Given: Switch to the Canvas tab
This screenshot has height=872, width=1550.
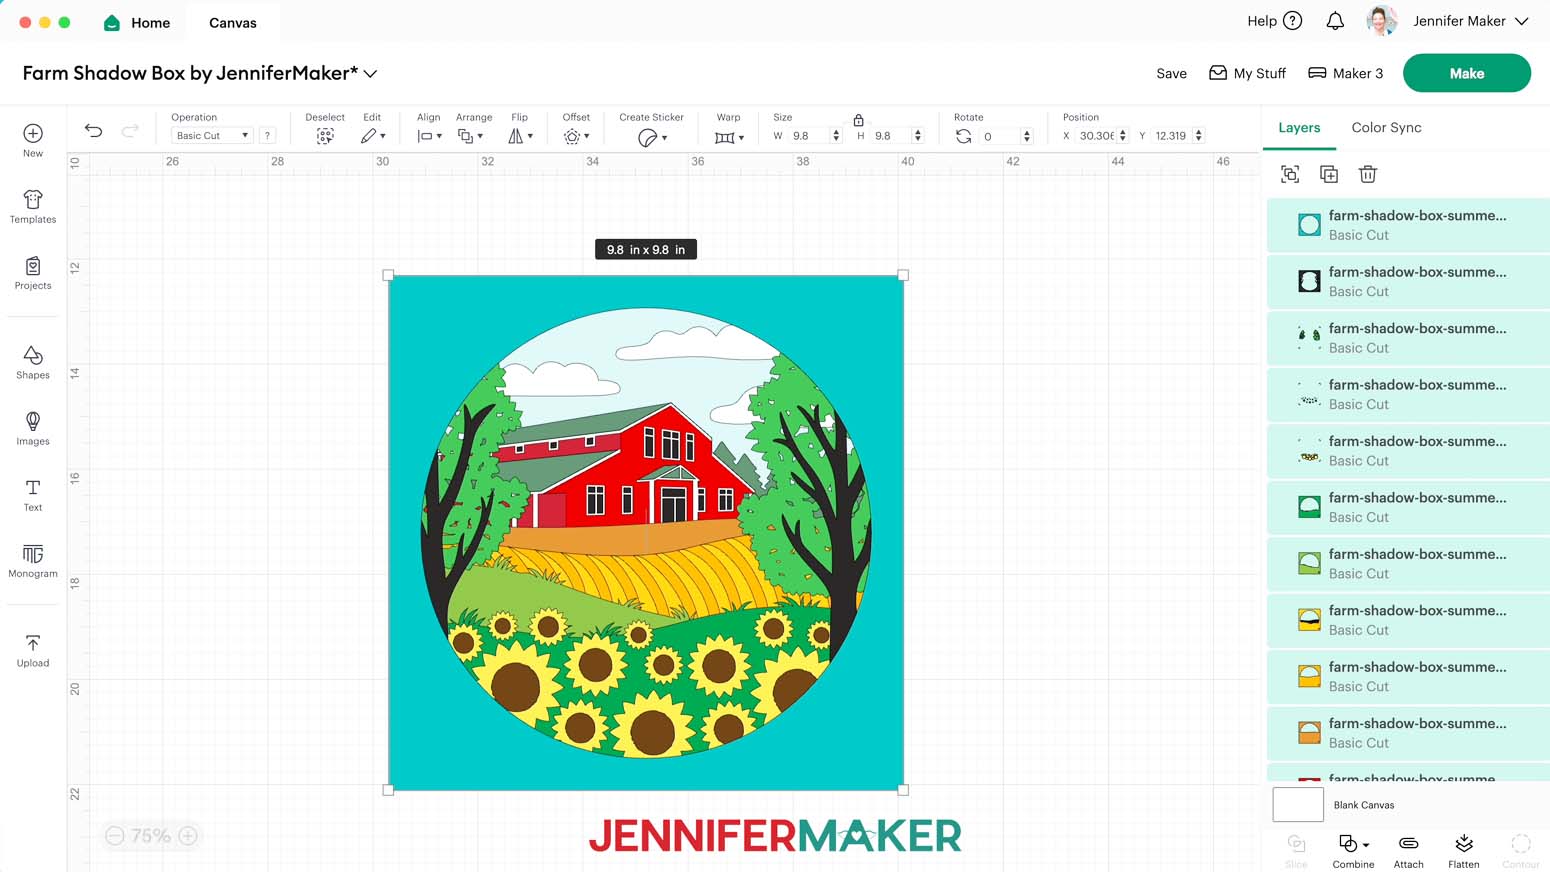Looking at the screenshot, I should (x=233, y=22).
